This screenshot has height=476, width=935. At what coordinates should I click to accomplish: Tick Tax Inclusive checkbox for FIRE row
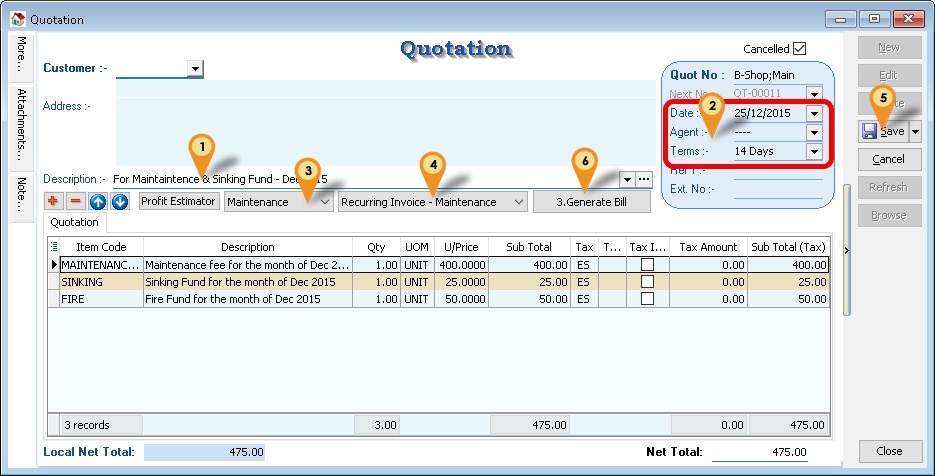(x=647, y=299)
